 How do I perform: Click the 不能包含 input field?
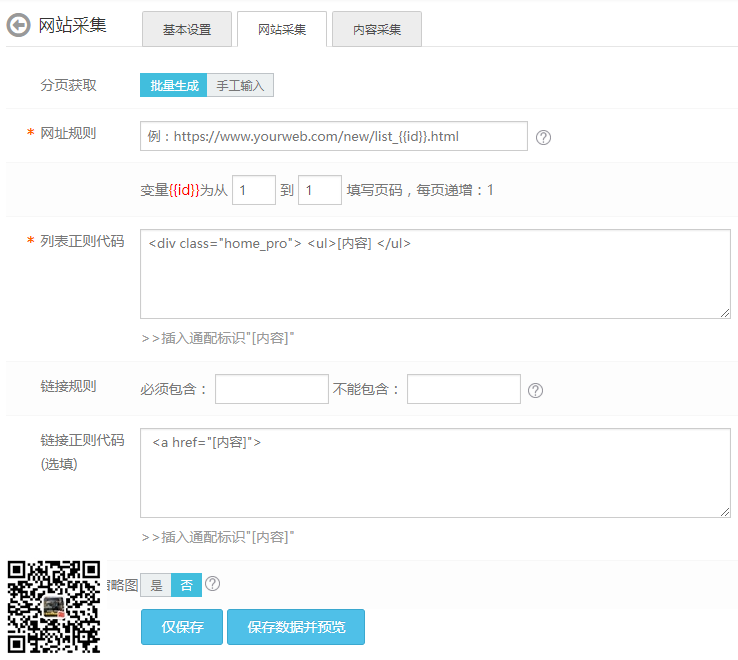(464, 389)
